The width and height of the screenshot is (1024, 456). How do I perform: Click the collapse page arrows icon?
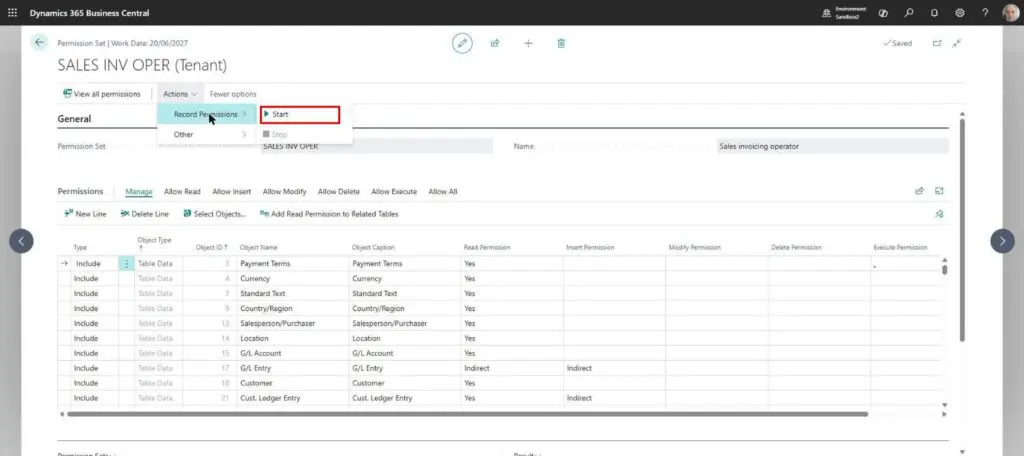(x=957, y=43)
